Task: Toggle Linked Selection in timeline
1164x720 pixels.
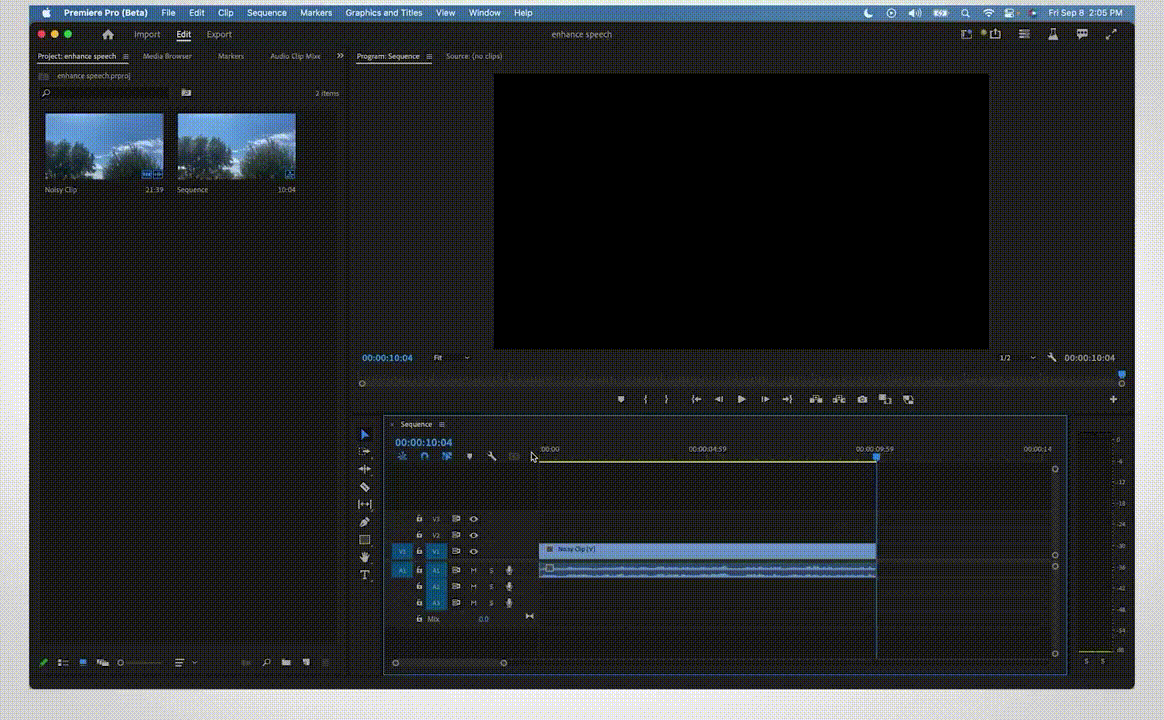Action: [x=447, y=456]
